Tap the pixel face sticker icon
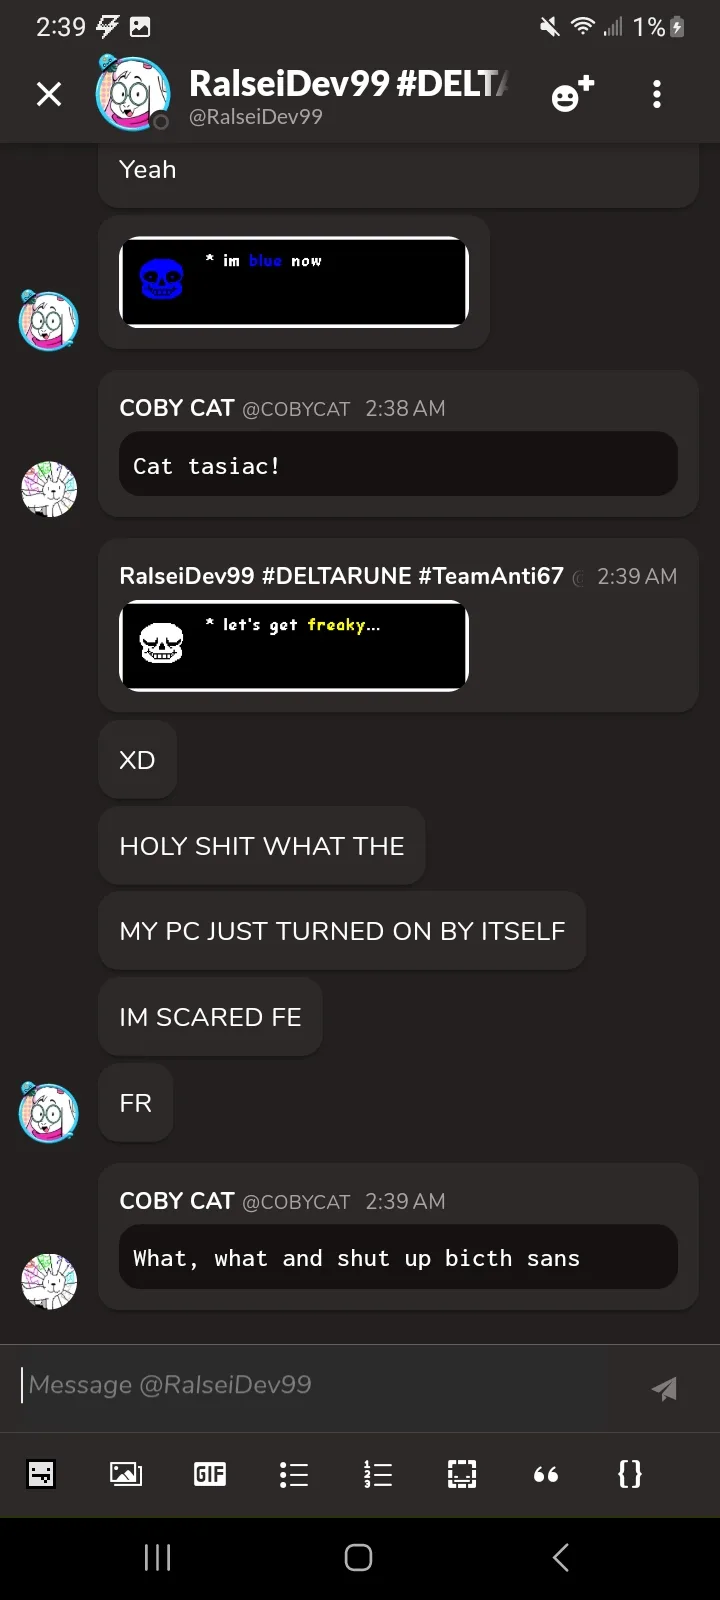The image size is (720, 1600). pos(41,1473)
